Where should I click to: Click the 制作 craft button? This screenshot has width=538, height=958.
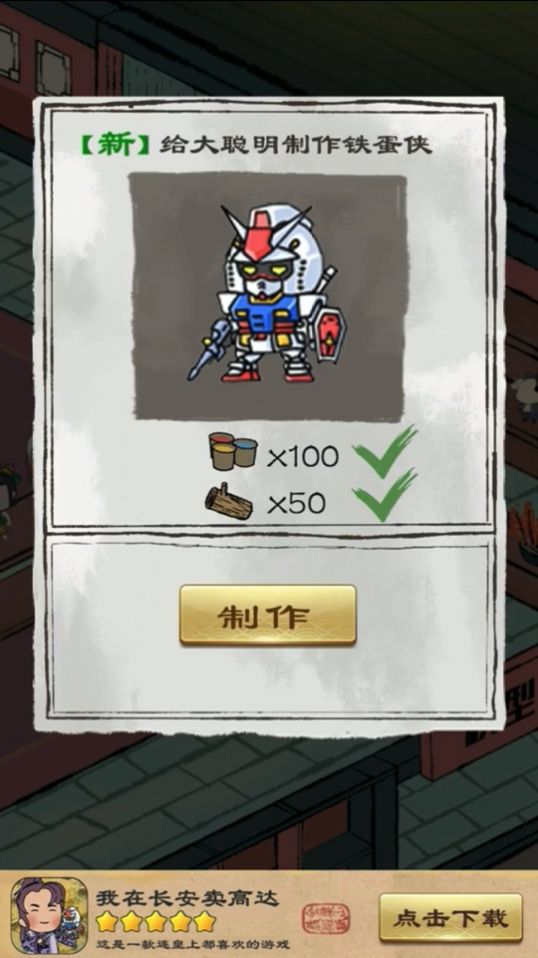[267, 616]
